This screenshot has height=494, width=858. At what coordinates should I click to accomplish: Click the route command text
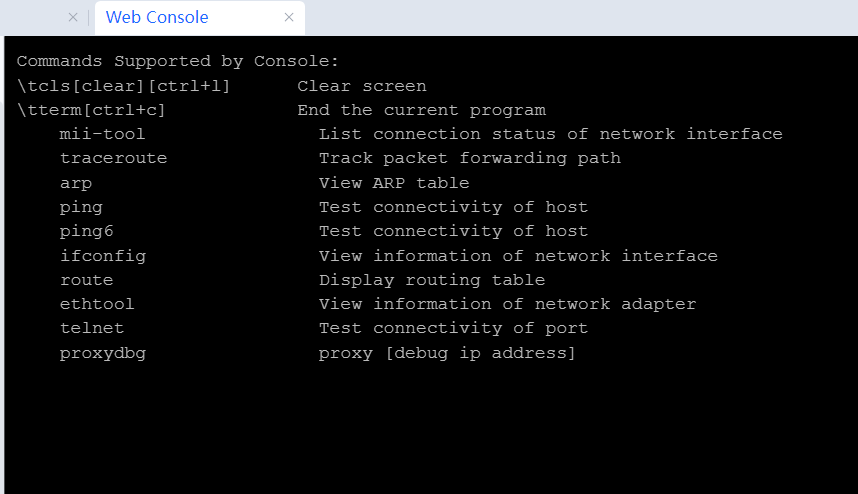click(x=86, y=280)
